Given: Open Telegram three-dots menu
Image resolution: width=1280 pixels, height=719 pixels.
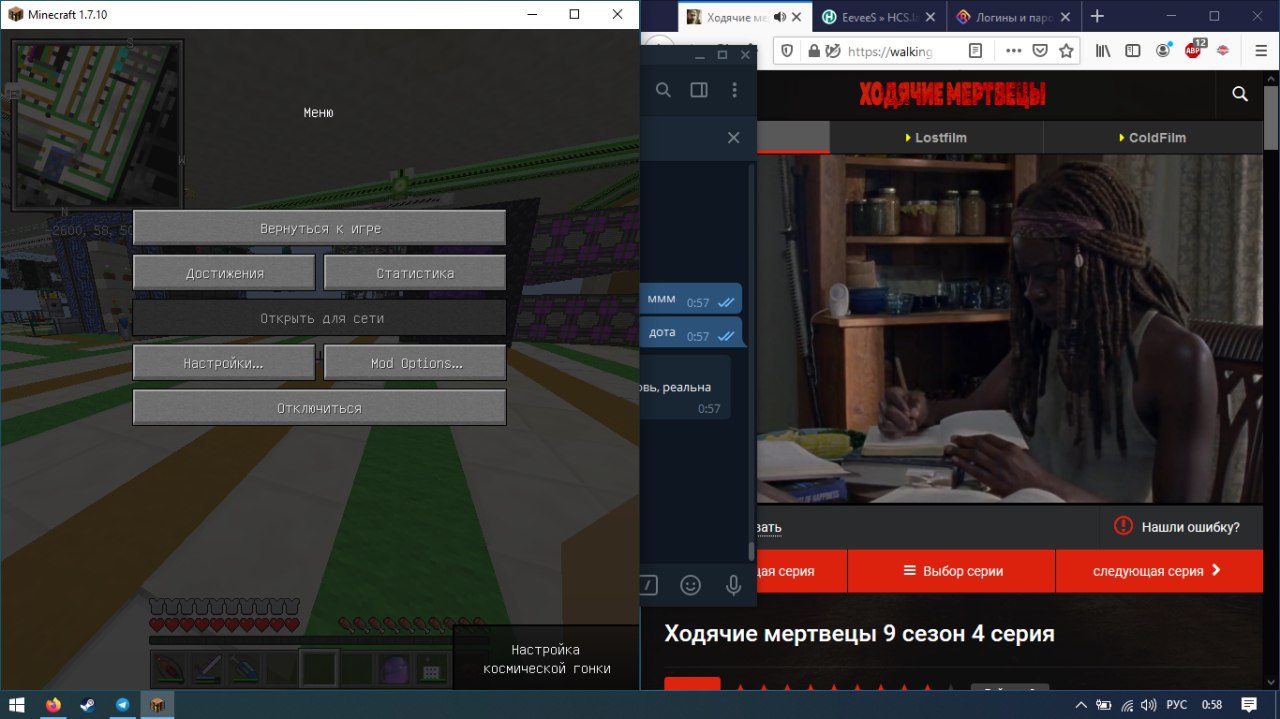Looking at the screenshot, I should pyautogui.click(x=735, y=90).
